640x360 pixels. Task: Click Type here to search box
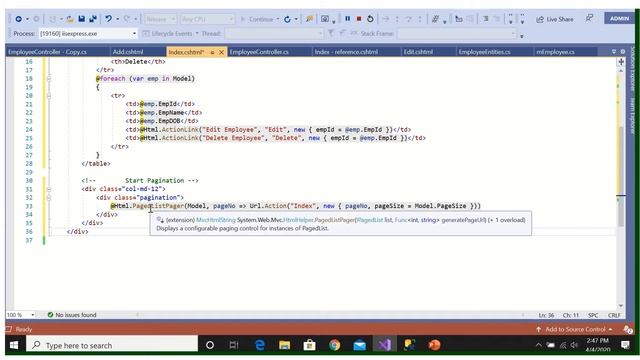coord(112,345)
